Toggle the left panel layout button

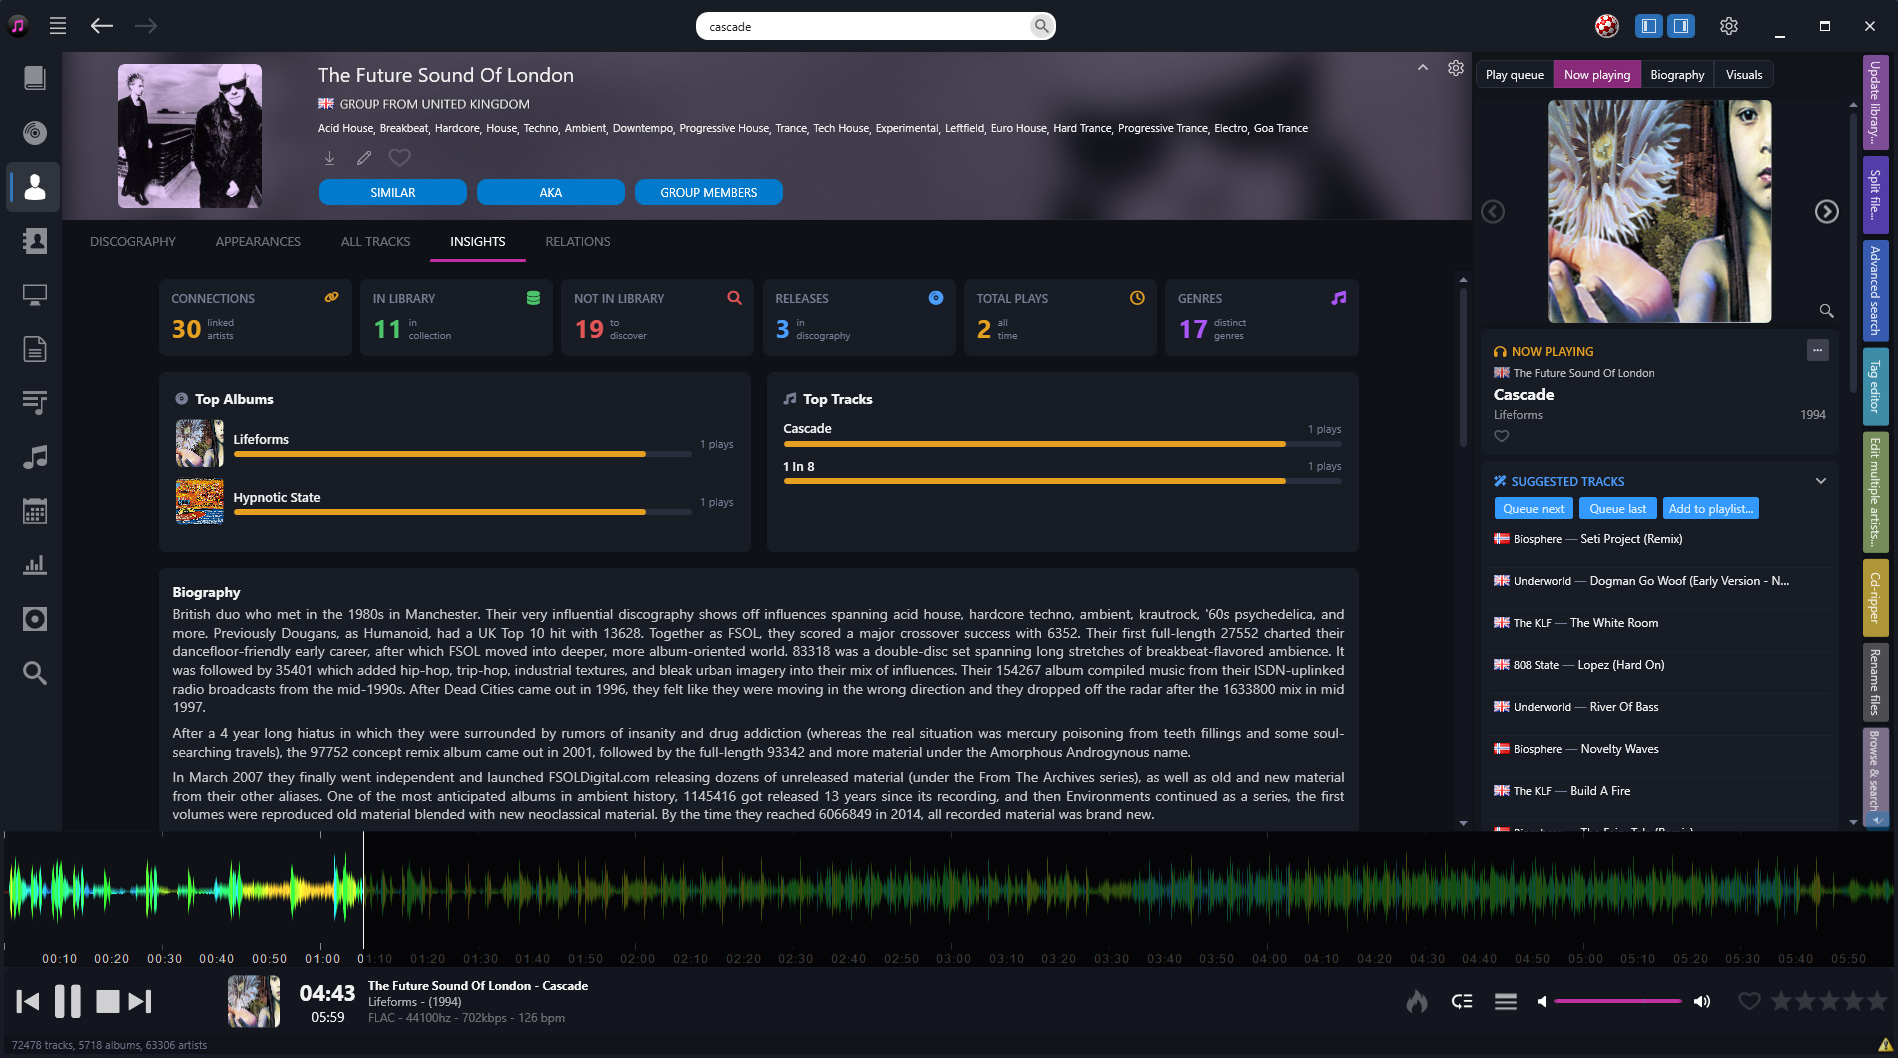(x=1649, y=26)
